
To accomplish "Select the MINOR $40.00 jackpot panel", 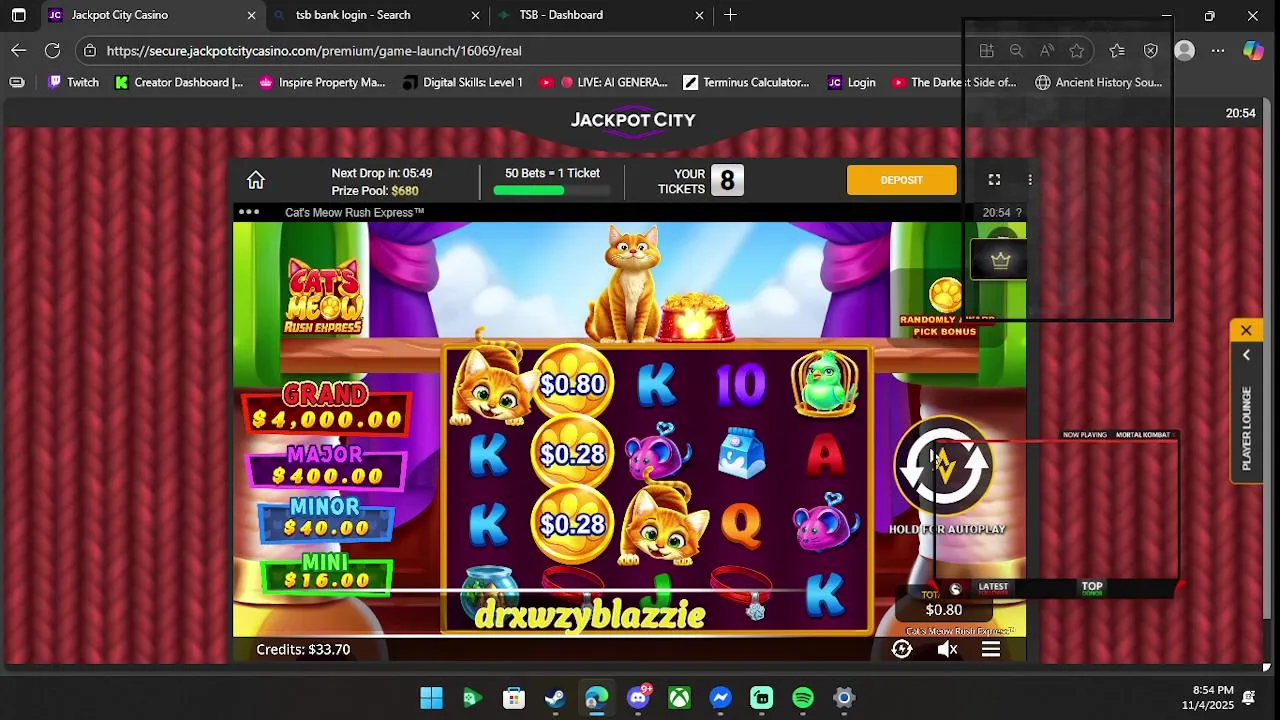I will click(x=325, y=519).
